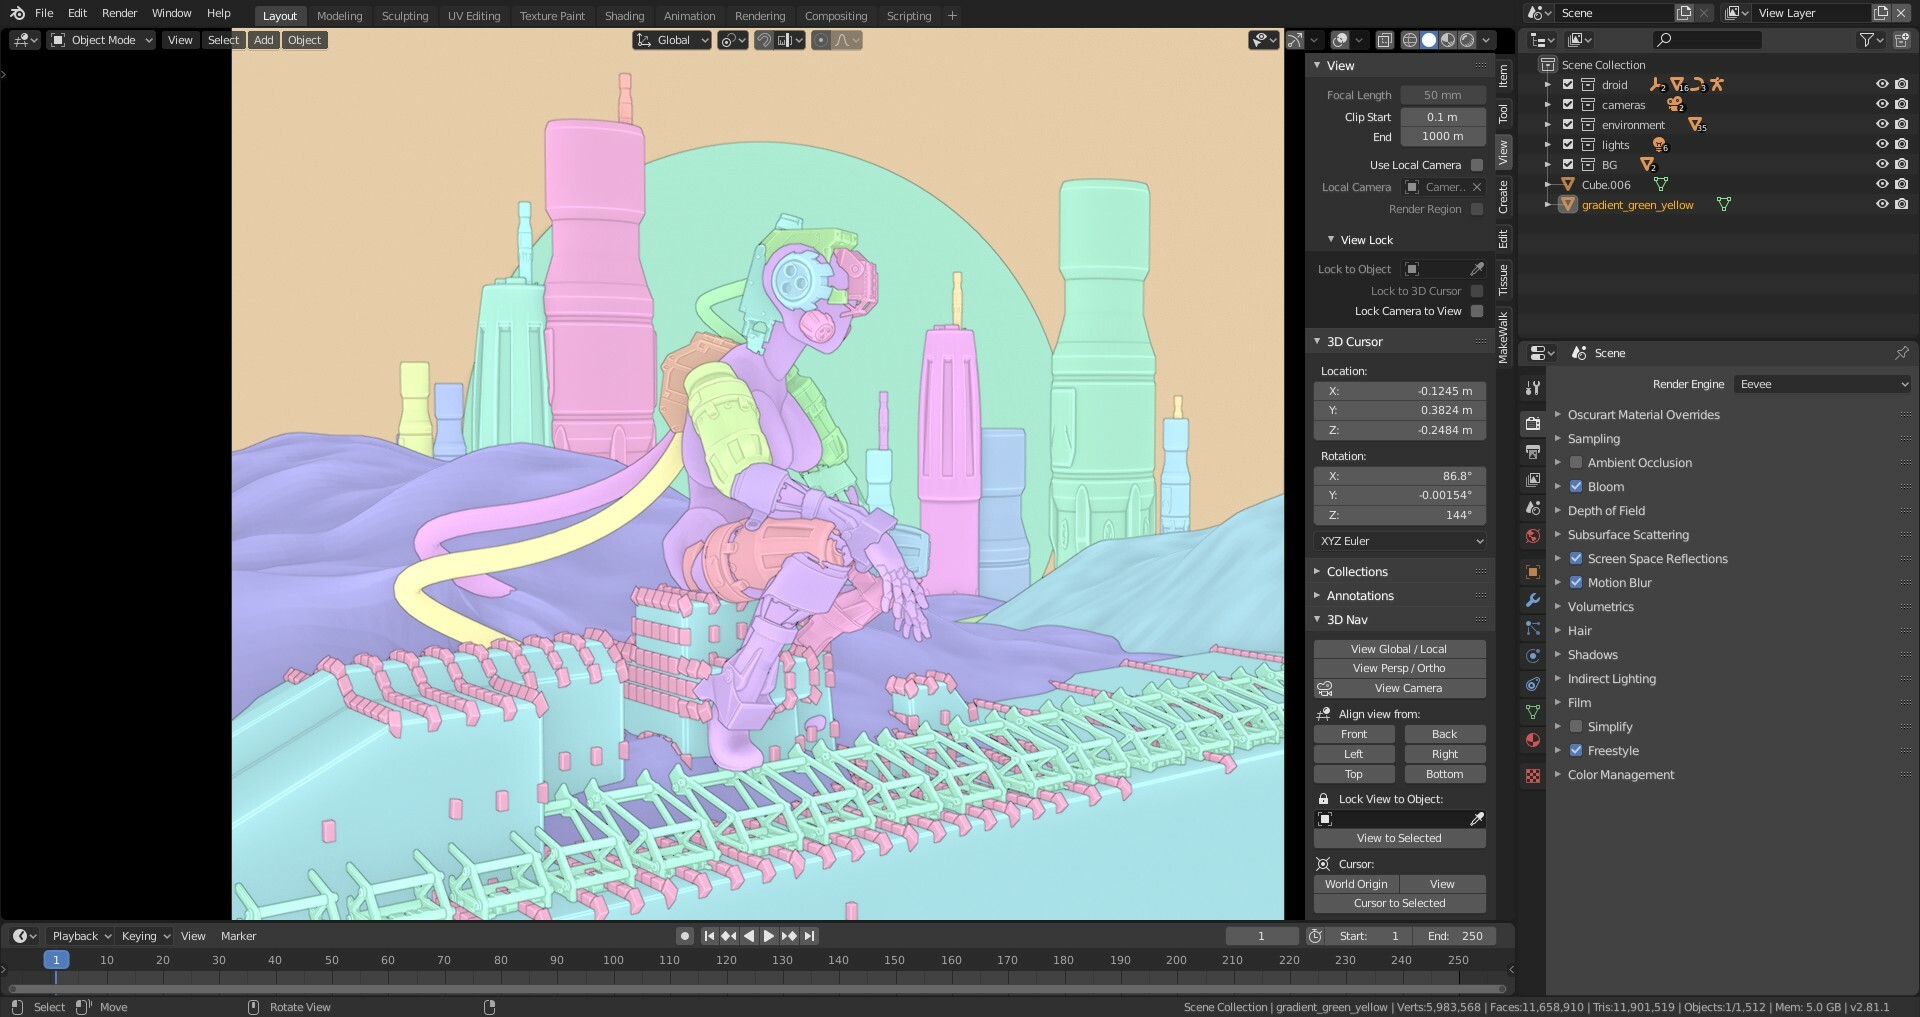Enable Lock Camera to View checkbox
This screenshot has width=1920, height=1017.
tap(1477, 311)
